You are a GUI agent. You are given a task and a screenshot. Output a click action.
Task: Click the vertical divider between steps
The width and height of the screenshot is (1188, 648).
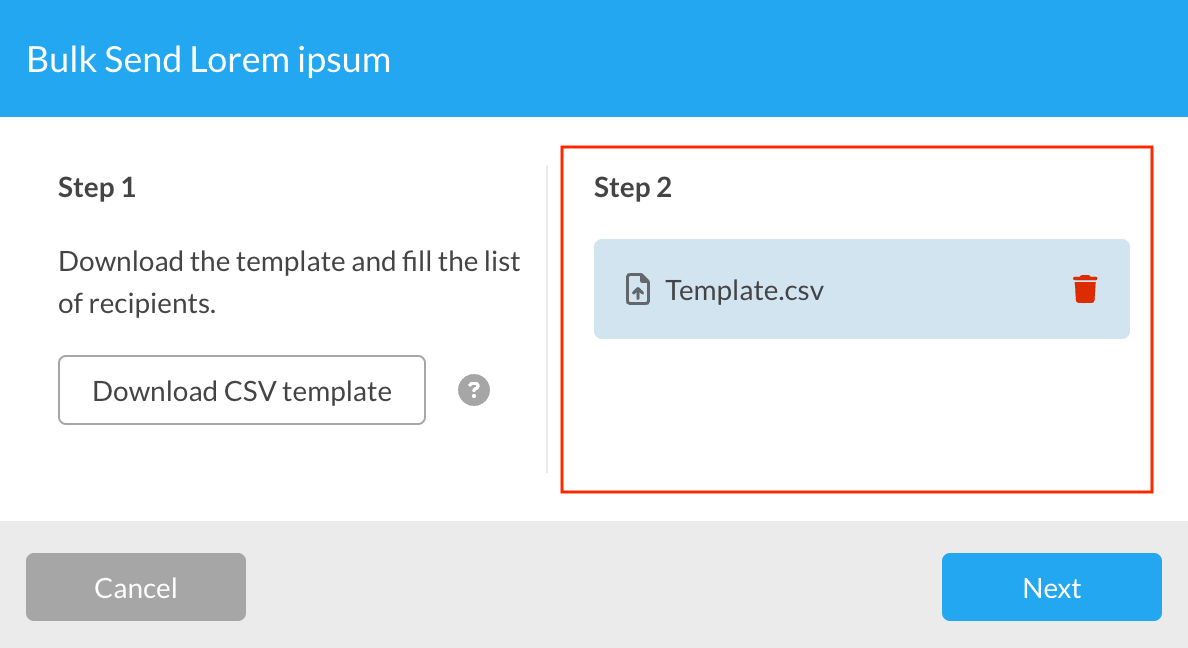547,320
